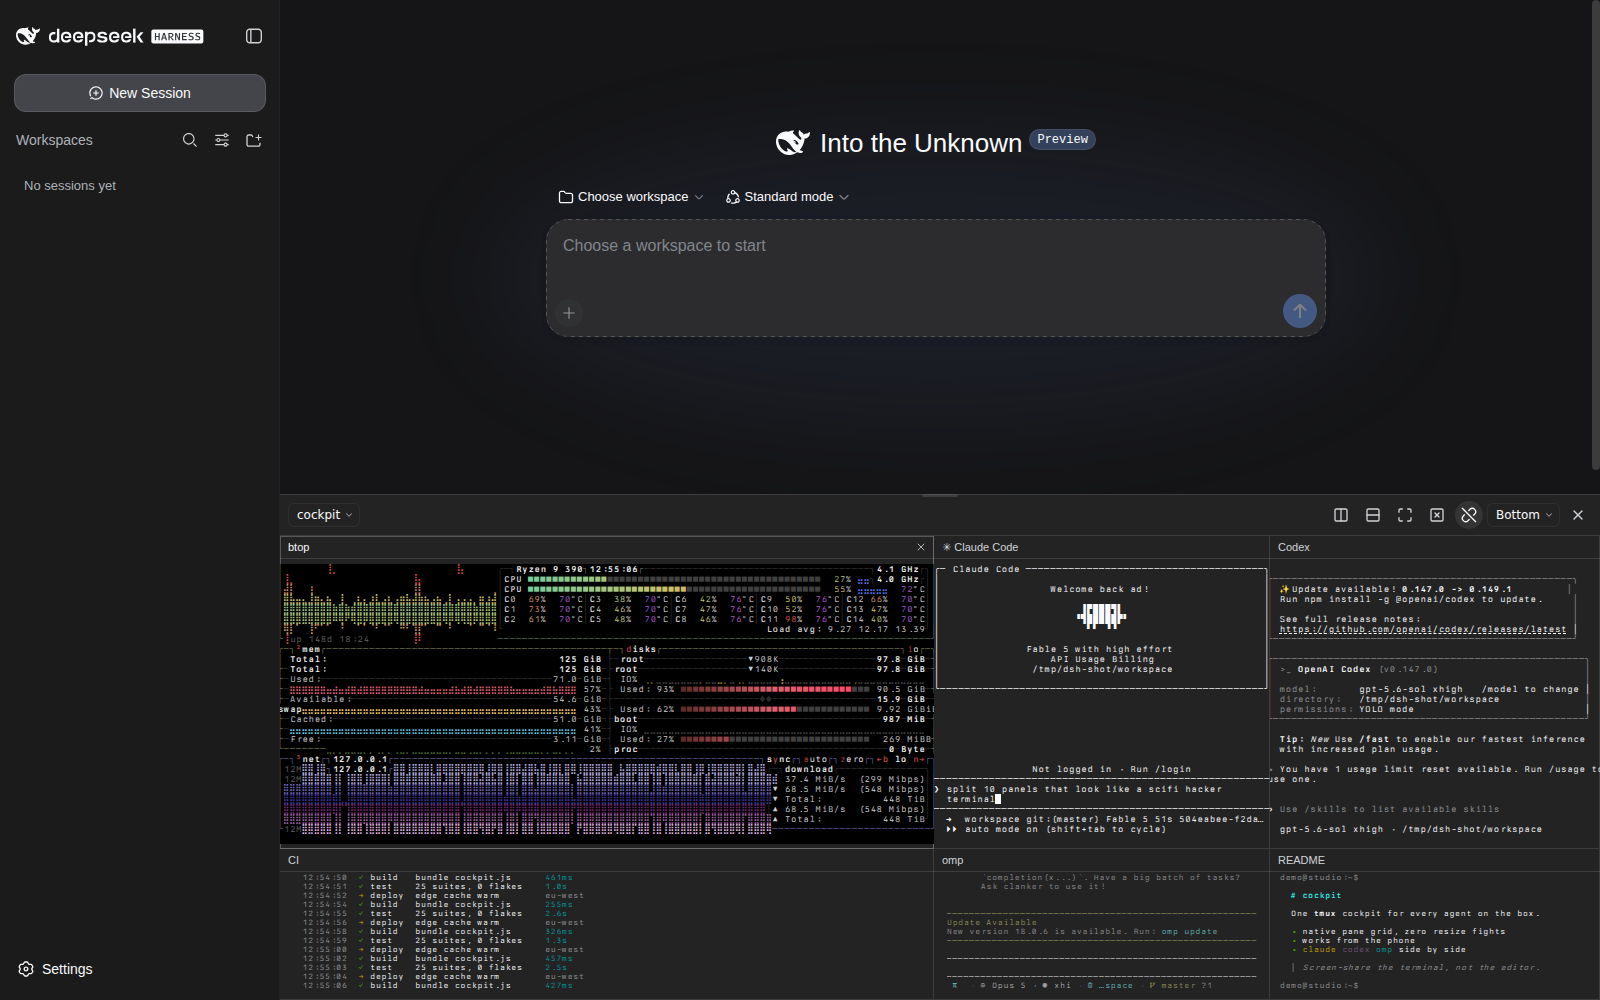Click the close-pane box icon in panel toolbar
Image resolution: width=1600 pixels, height=1000 pixels.
pos(1437,515)
